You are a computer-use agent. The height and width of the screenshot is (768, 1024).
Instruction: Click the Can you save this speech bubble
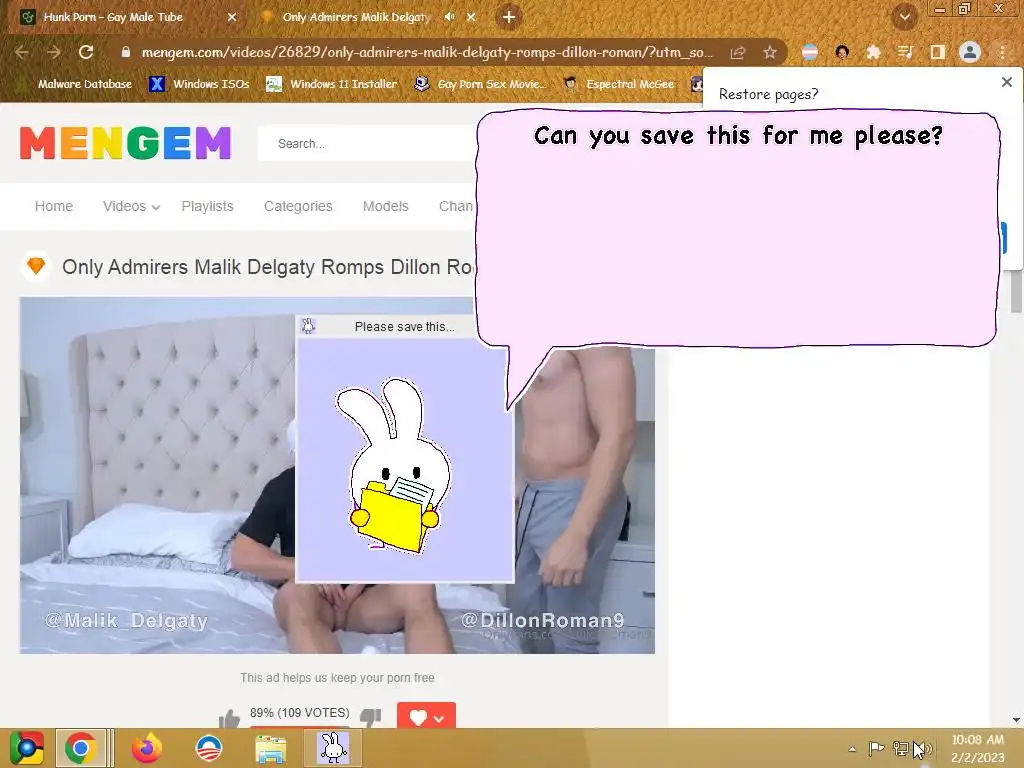pyautogui.click(x=737, y=229)
